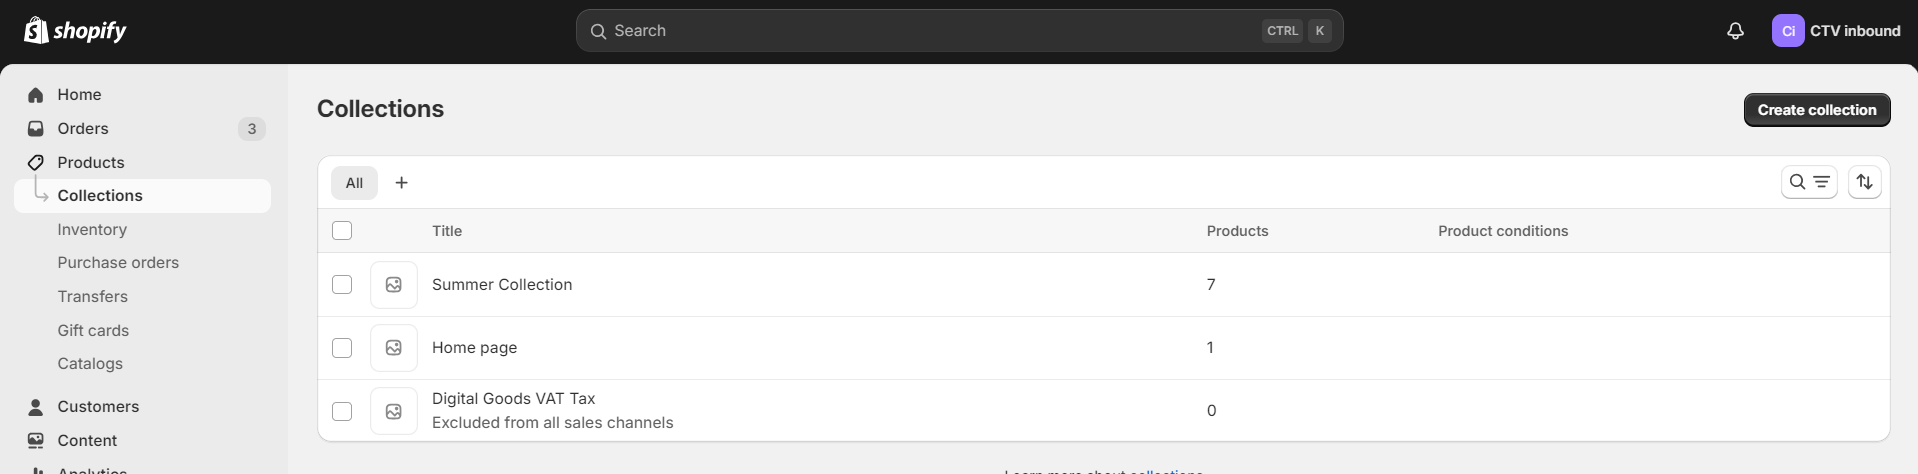Toggle the select all collections checkbox
The width and height of the screenshot is (1918, 474).
tap(342, 231)
